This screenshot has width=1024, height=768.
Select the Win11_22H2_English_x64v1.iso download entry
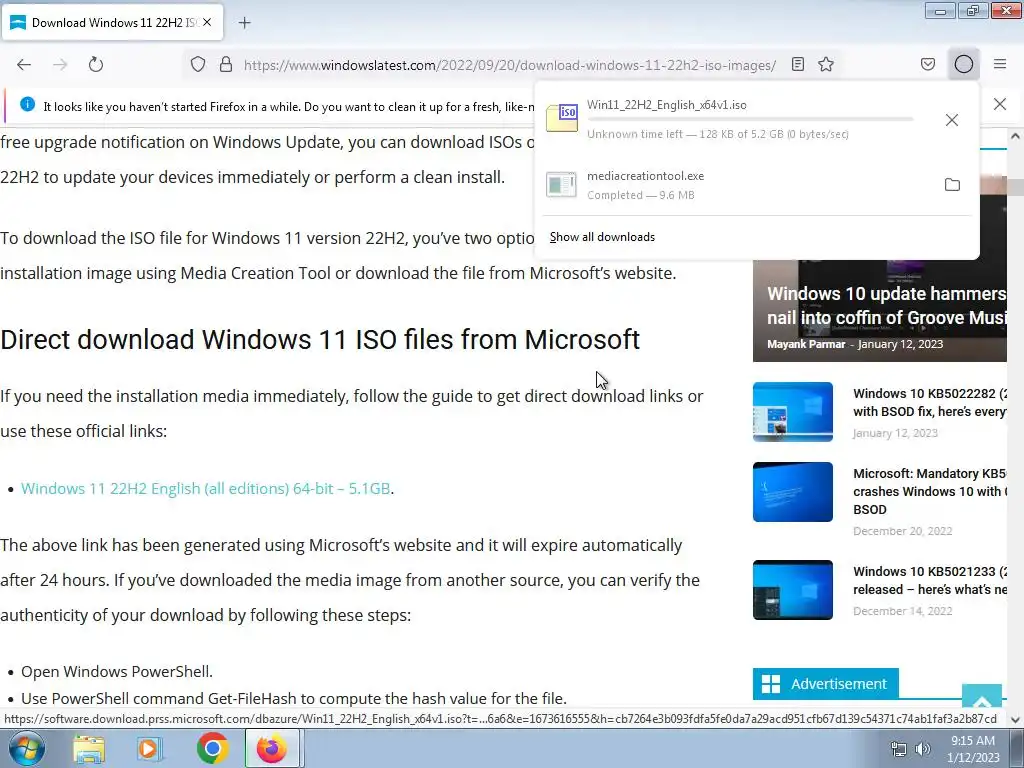point(756,120)
